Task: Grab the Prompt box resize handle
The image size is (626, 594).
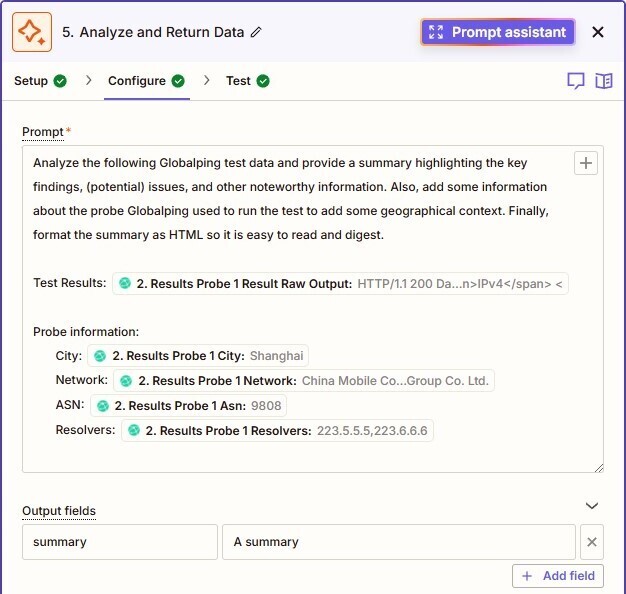Action: [599, 468]
